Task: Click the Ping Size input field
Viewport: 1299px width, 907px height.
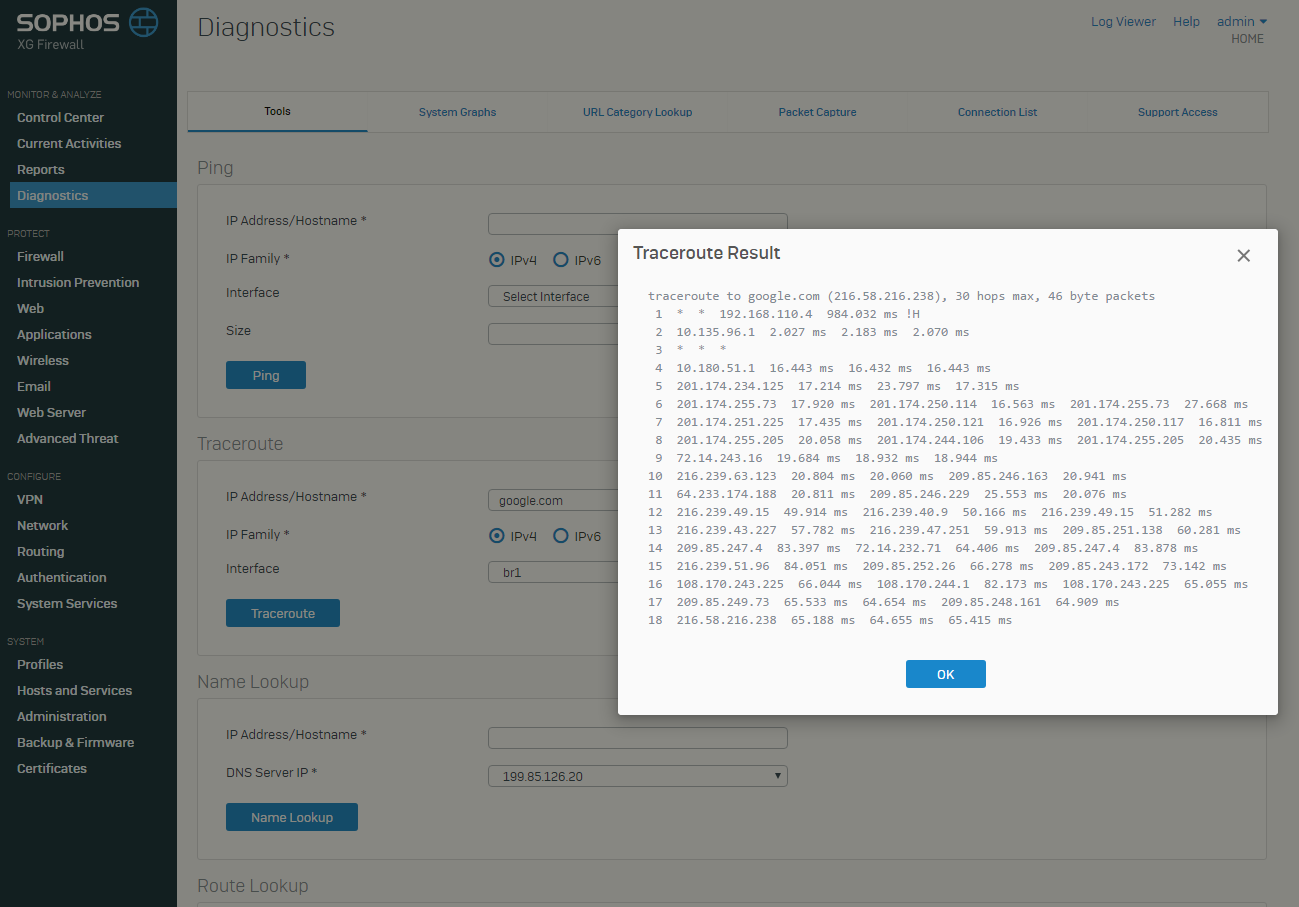Action: click(x=553, y=334)
